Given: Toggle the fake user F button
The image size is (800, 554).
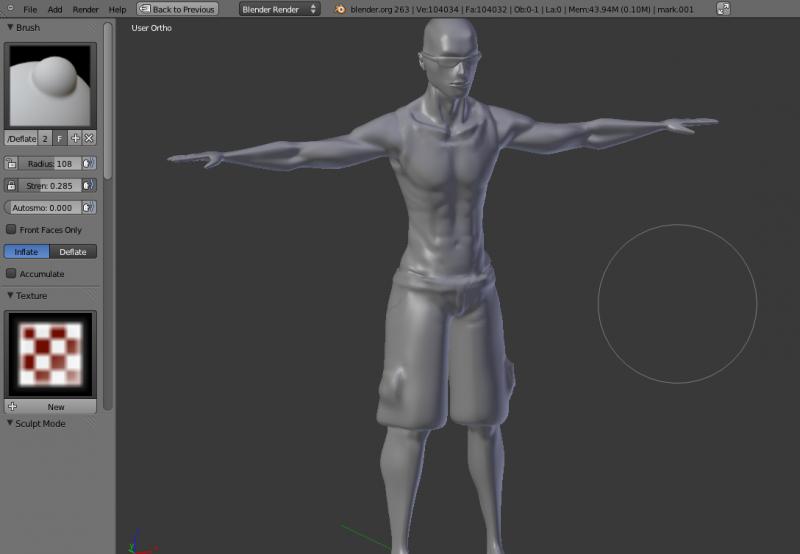Looking at the screenshot, I should (59, 138).
